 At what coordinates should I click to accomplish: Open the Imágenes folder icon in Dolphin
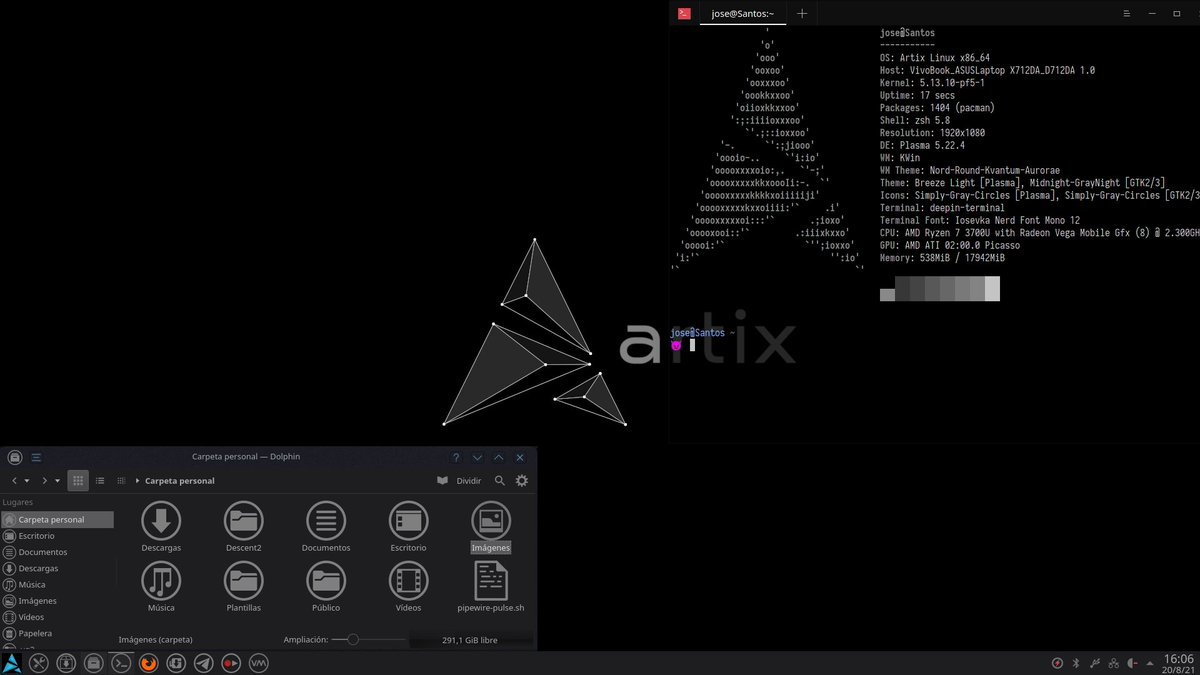pyautogui.click(x=491, y=520)
